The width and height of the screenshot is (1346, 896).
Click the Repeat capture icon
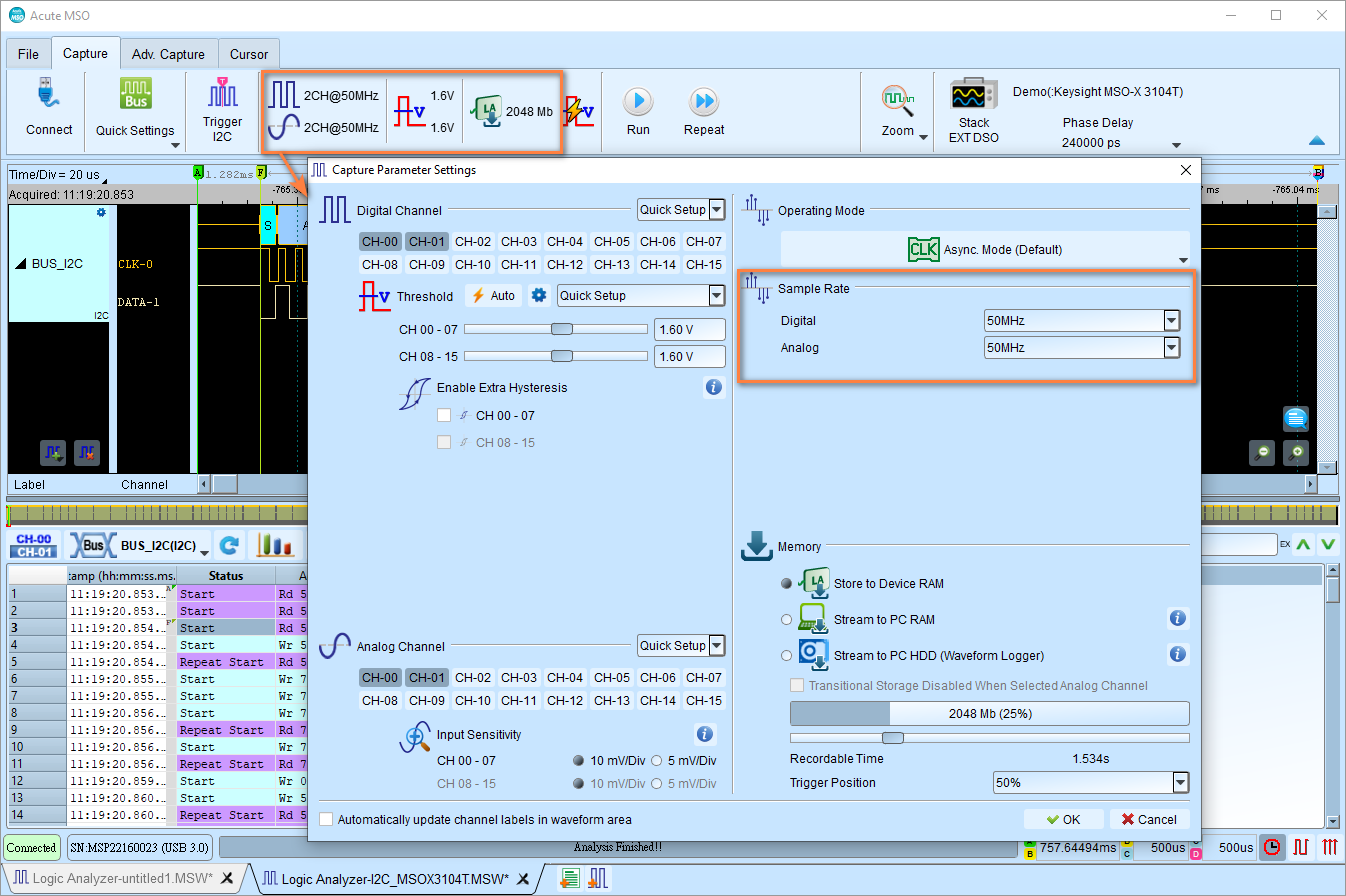click(x=704, y=101)
